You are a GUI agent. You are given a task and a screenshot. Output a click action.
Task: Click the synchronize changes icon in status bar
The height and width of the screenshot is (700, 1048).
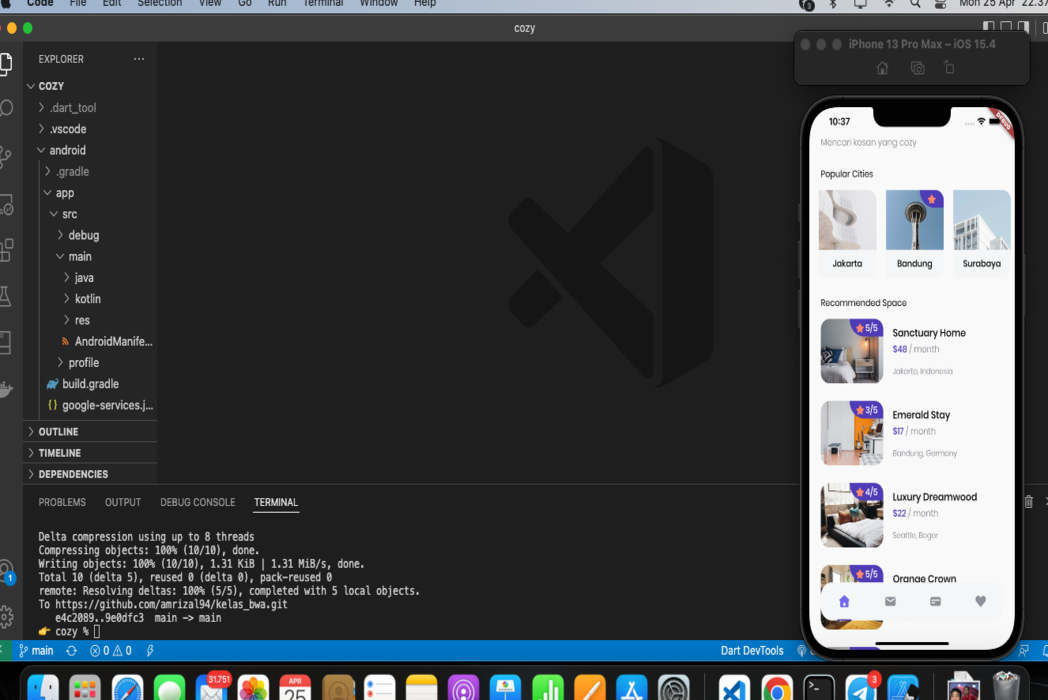[72, 651]
